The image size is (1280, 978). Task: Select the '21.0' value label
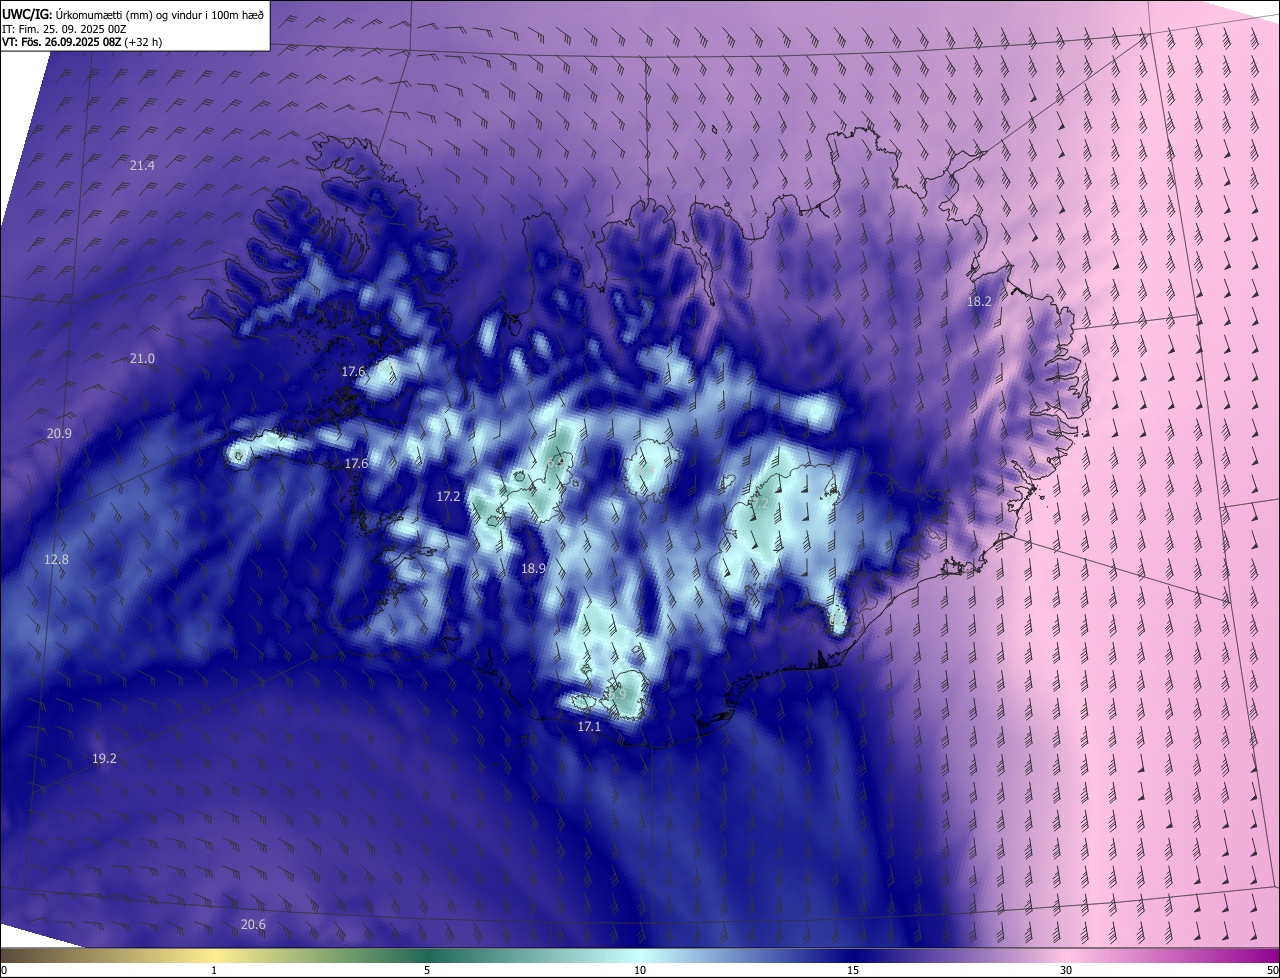pos(142,358)
